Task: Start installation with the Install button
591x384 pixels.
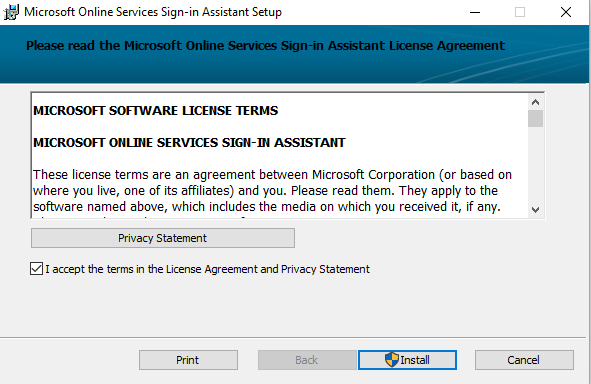Action: pos(407,360)
